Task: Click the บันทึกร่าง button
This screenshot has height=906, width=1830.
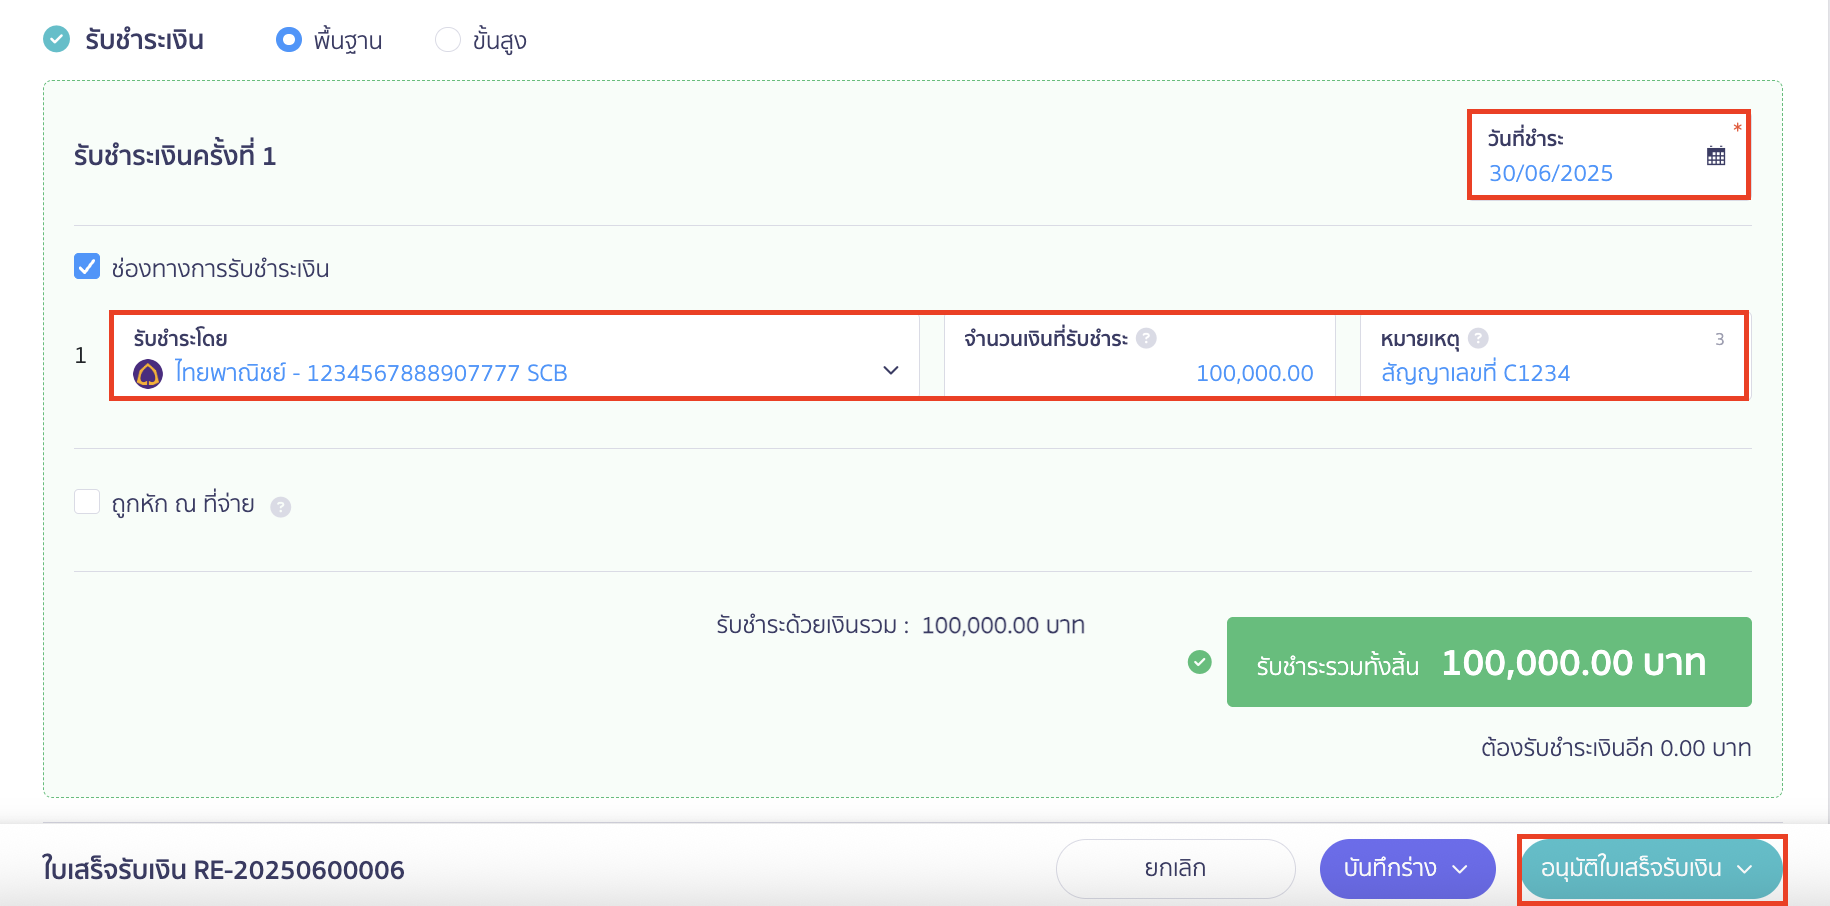Action: [x=1389, y=869]
